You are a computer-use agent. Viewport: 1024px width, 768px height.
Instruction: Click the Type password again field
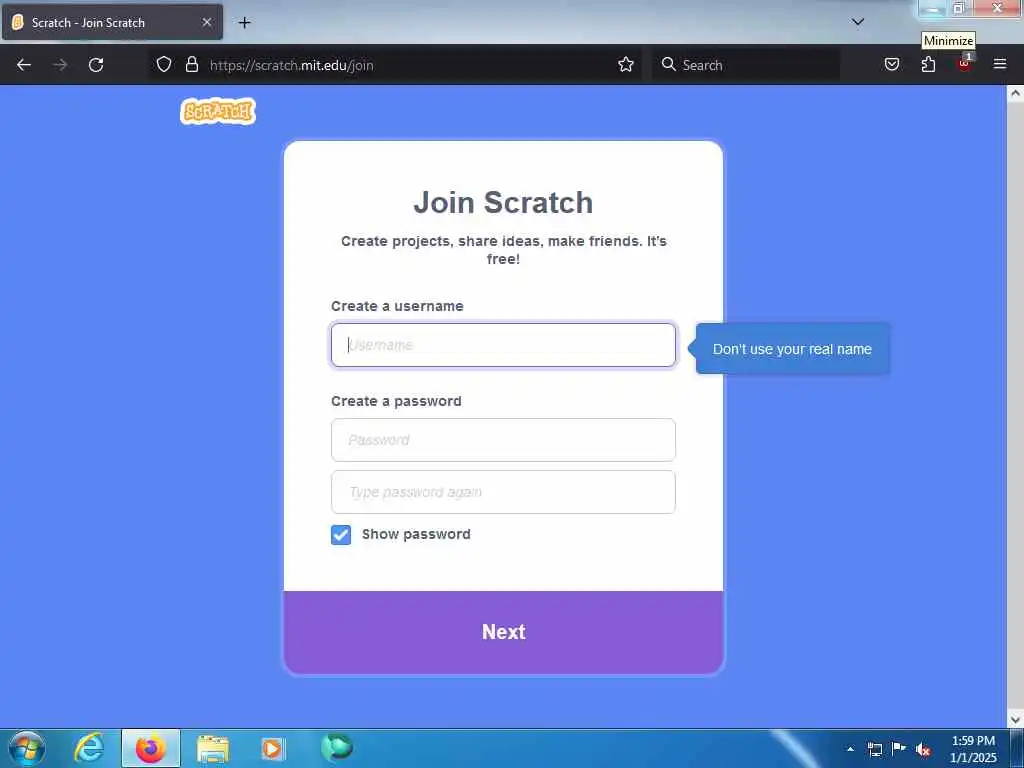tap(503, 492)
